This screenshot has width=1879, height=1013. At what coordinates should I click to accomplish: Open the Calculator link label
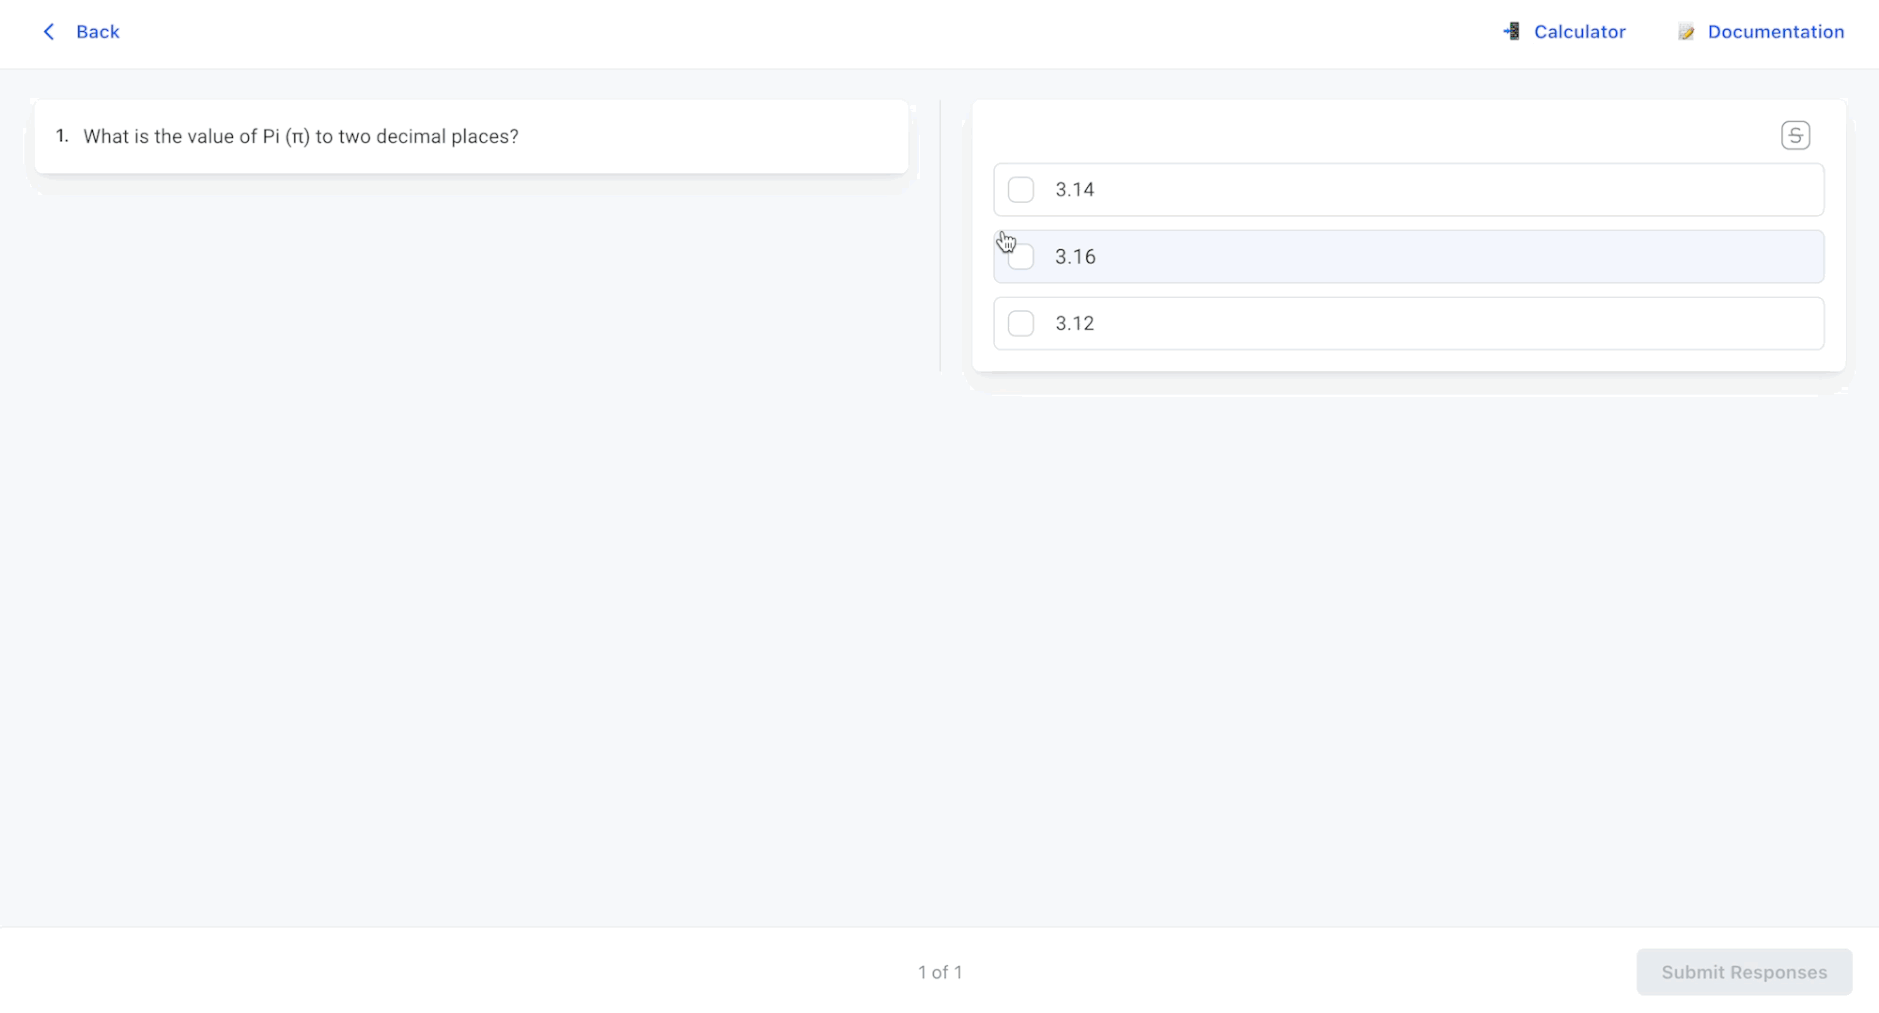1579,32
